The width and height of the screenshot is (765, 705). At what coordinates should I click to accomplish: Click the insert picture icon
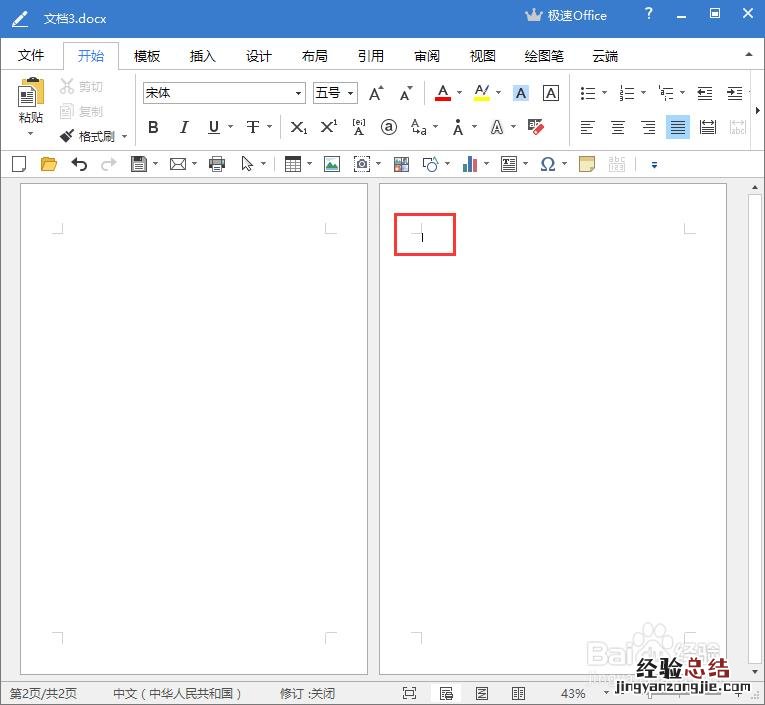(x=331, y=164)
